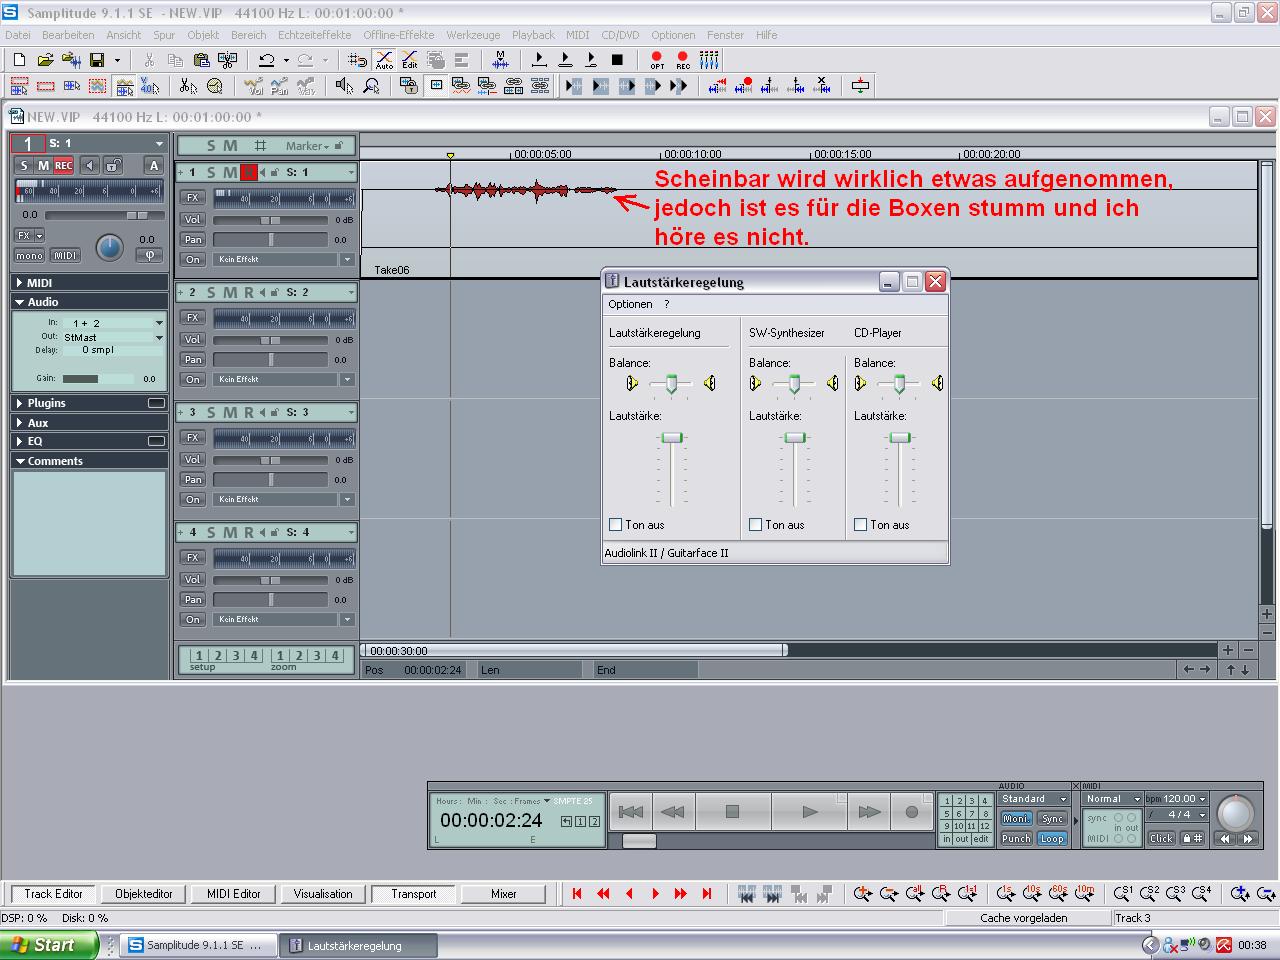This screenshot has height=960, width=1280.
Task: Select the speaker scrub mouse tool
Action: pos(345,86)
